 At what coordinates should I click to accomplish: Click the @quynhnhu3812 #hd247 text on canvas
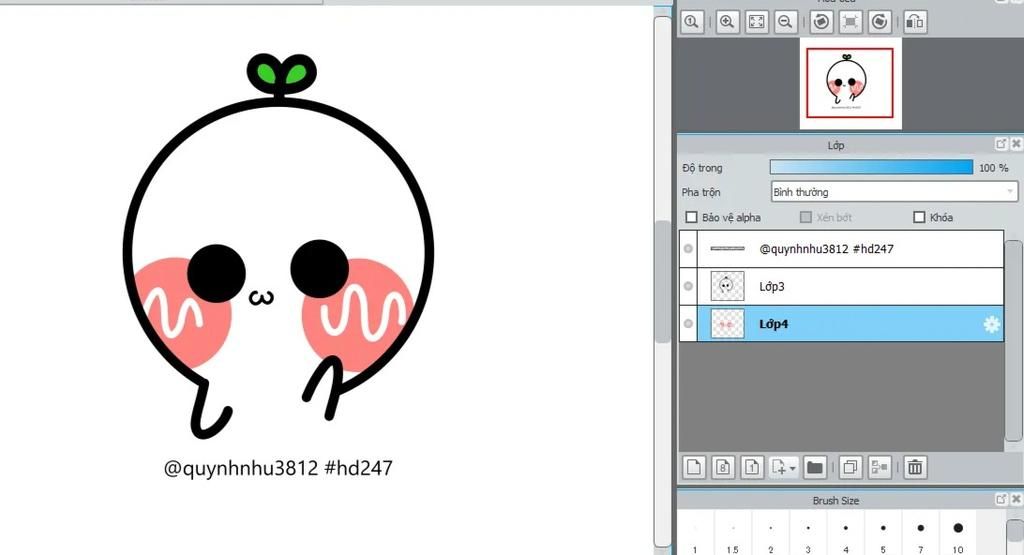(278, 468)
